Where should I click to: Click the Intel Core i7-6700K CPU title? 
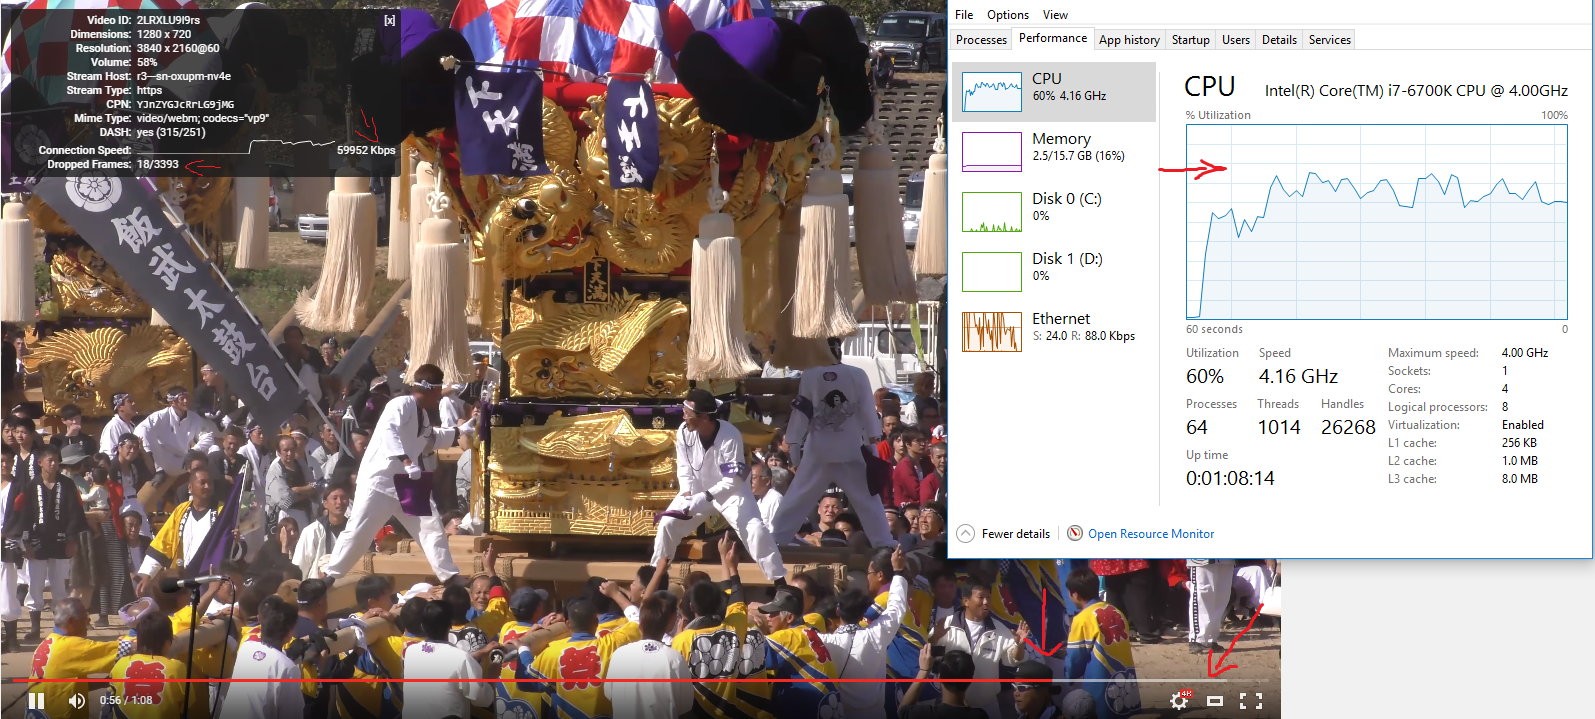(x=1416, y=91)
